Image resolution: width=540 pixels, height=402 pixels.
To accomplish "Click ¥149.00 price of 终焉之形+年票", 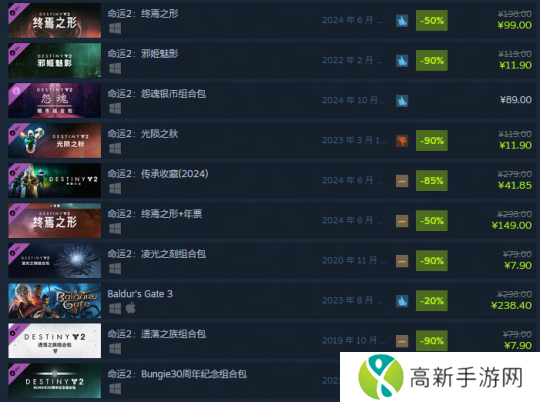I will (x=511, y=226).
